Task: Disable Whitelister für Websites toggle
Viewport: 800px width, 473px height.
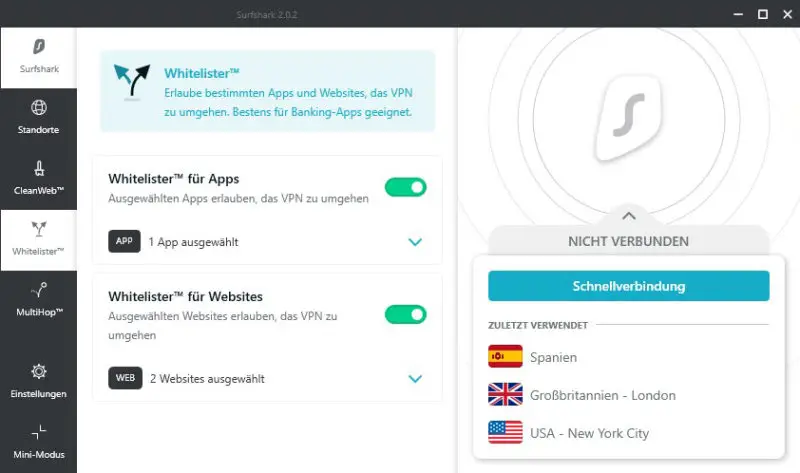Action: click(406, 315)
